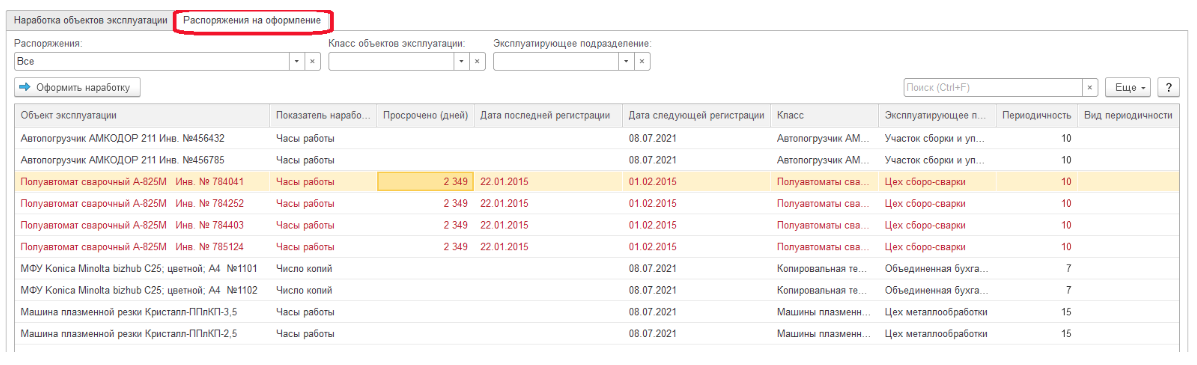Clear the search box with x

click(x=1090, y=87)
